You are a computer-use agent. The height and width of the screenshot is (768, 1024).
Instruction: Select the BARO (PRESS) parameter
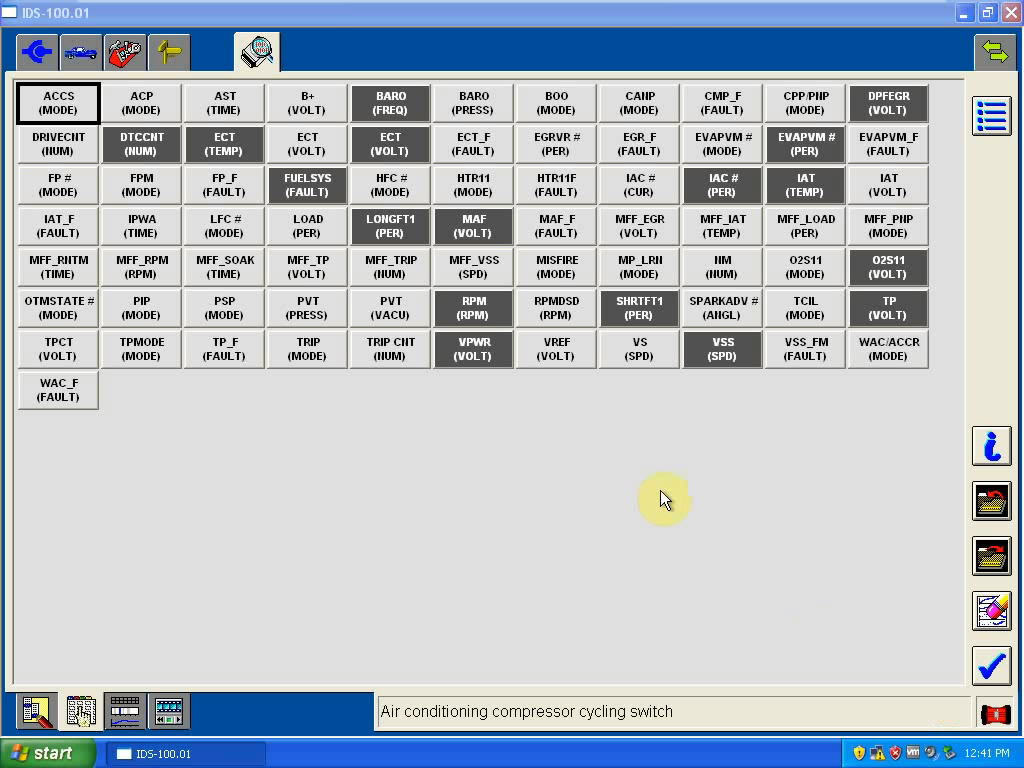(x=473, y=103)
